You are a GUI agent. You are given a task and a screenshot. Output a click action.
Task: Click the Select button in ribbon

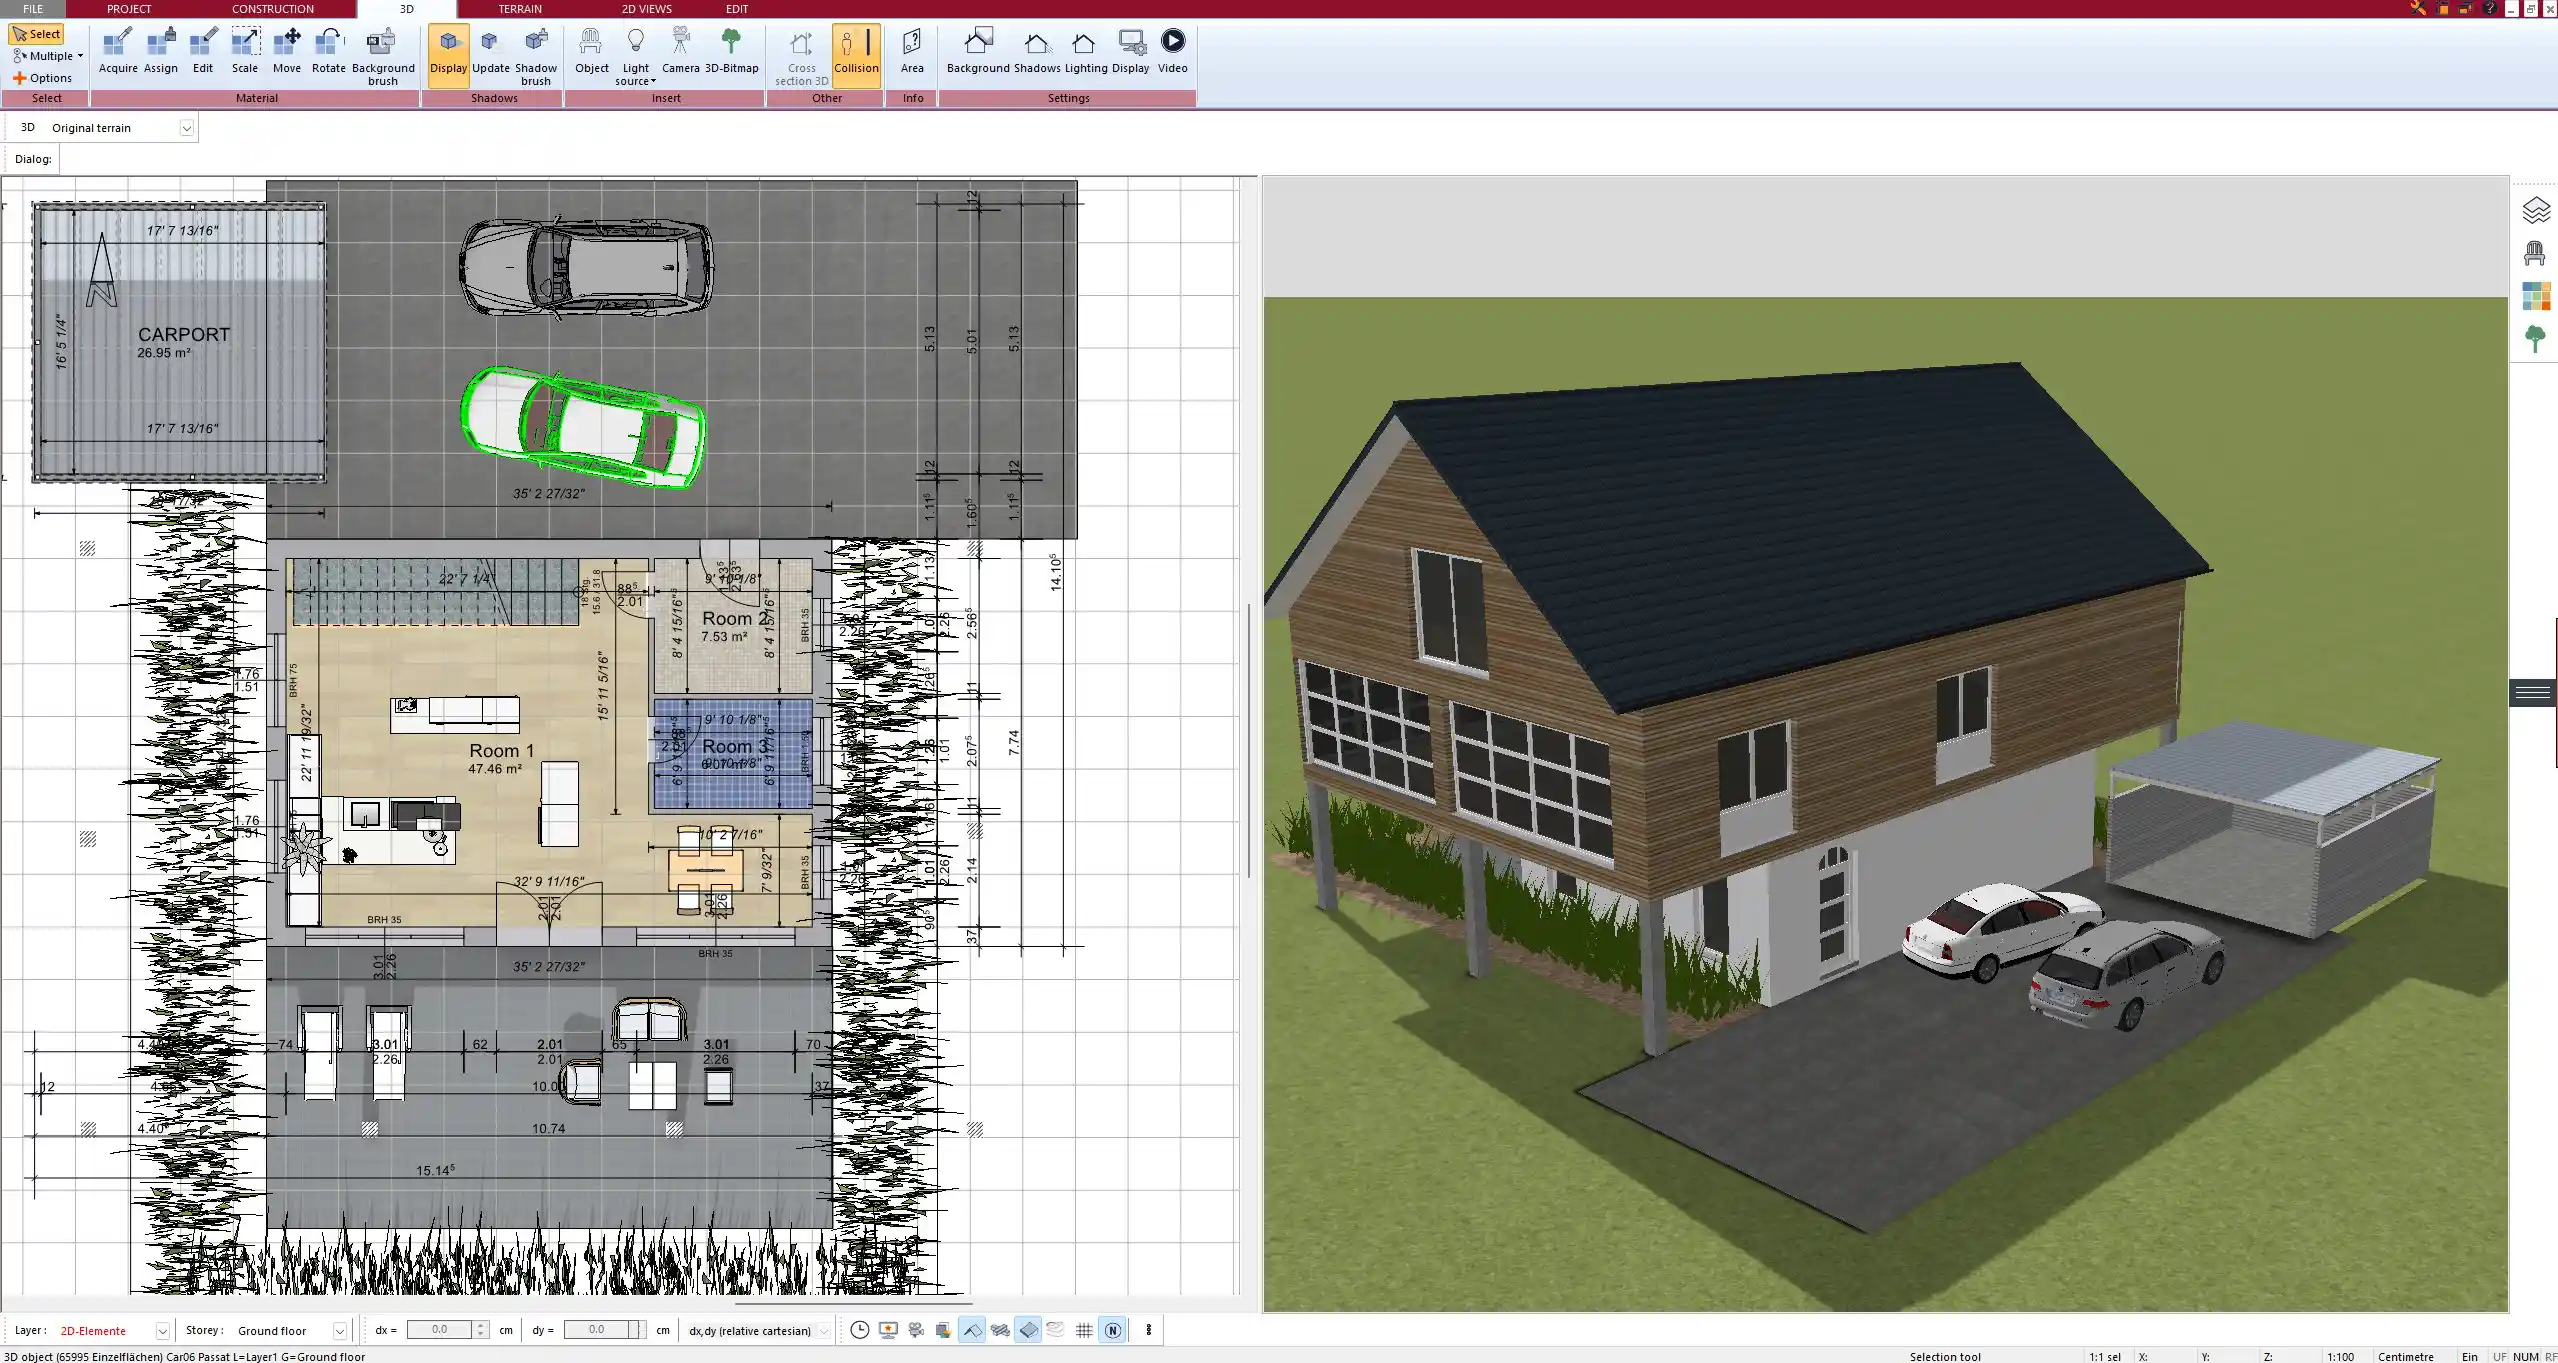pos(37,34)
